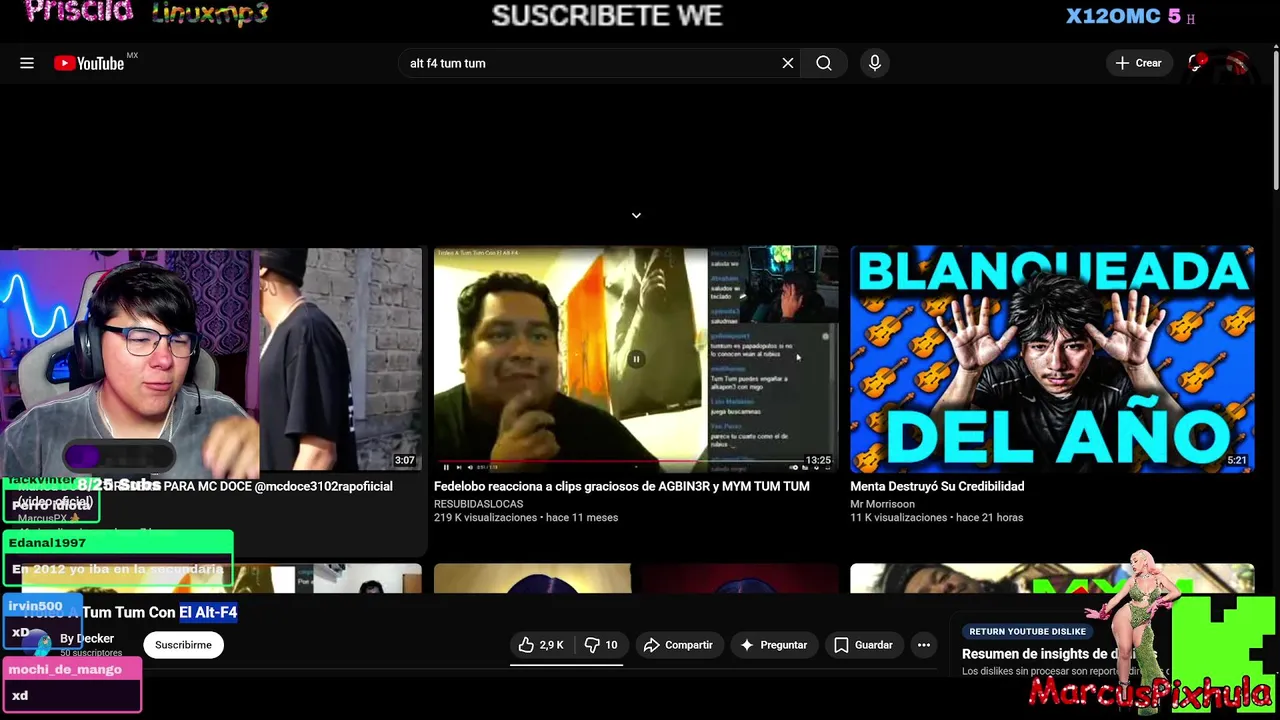Image resolution: width=1280 pixels, height=720 pixels.
Task: Save video with Guardar
Action: pyautogui.click(x=863, y=645)
